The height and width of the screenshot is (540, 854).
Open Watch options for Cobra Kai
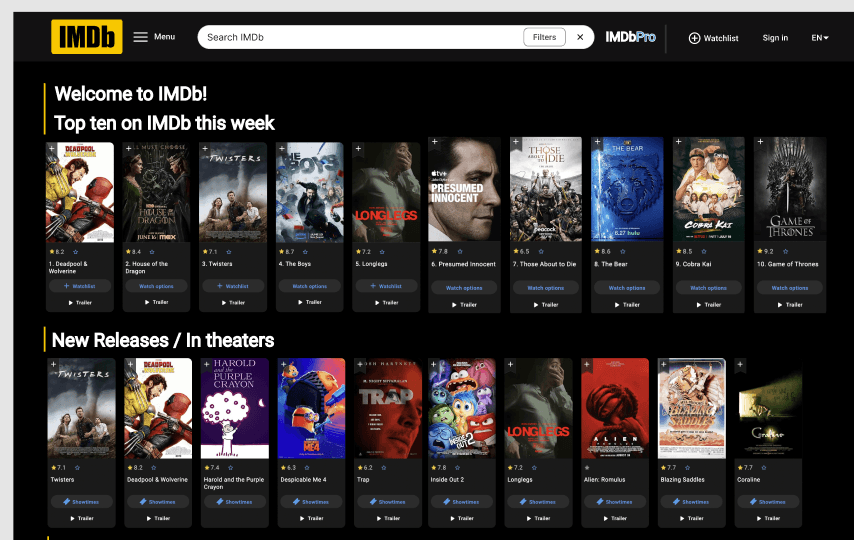pyautogui.click(x=709, y=288)
